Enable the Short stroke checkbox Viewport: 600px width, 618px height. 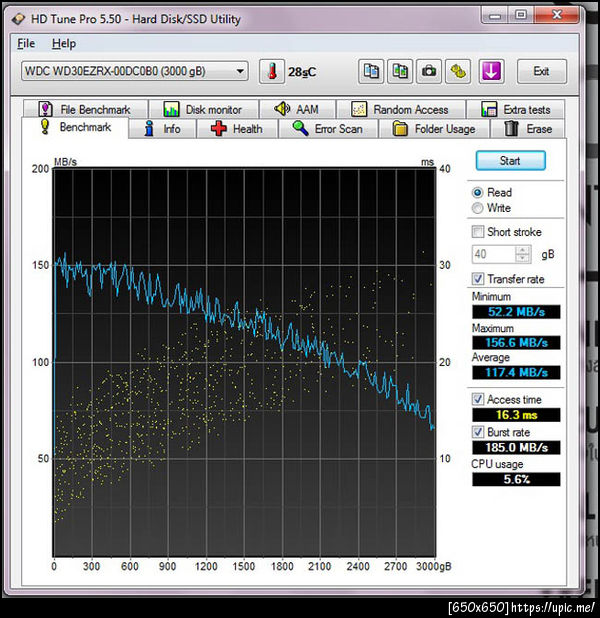click(478, 232)
